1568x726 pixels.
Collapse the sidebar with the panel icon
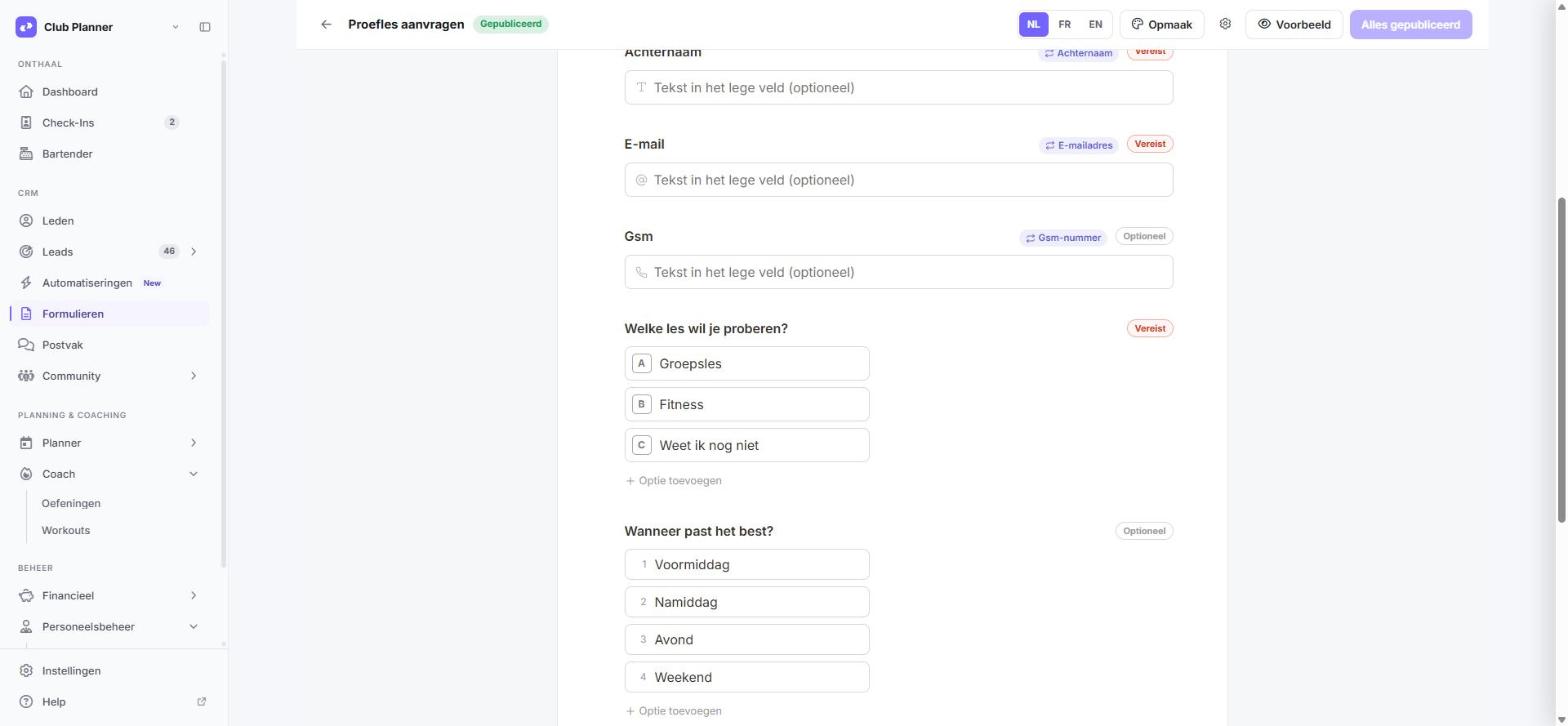205,27
